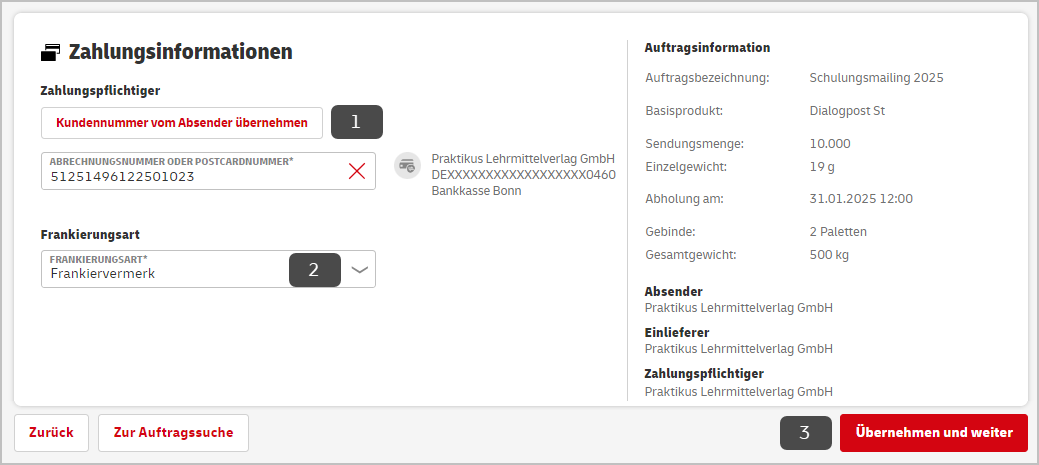The height and width of the screenshot is (465, 1039).
Task: Select the dark callout marker number 3
Action: tap(806, 433)
